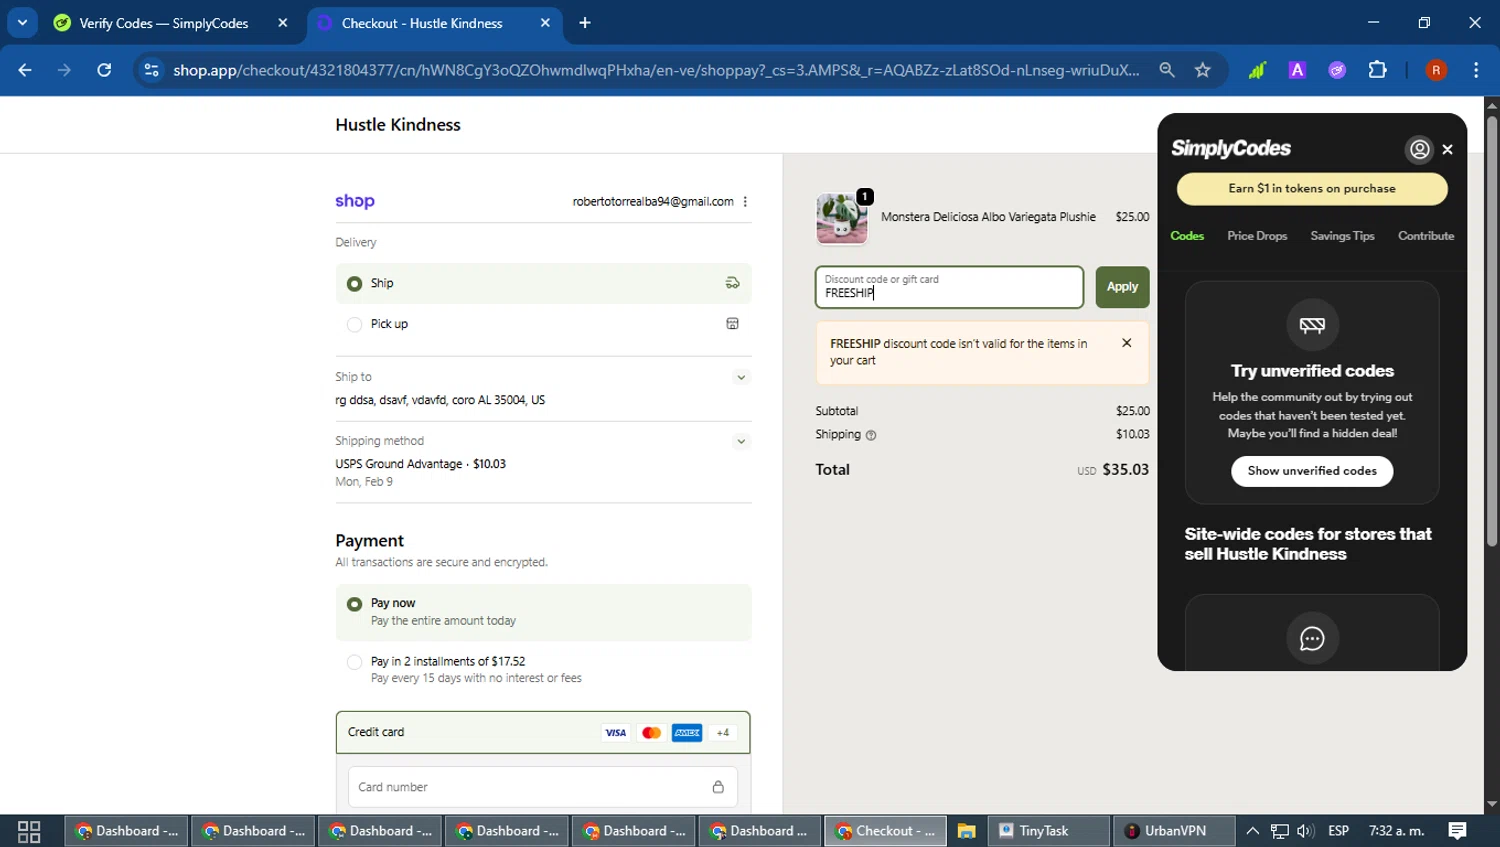Open Chrome three-dot menu
1500x847 pixels.
(x=1476, y=70)
